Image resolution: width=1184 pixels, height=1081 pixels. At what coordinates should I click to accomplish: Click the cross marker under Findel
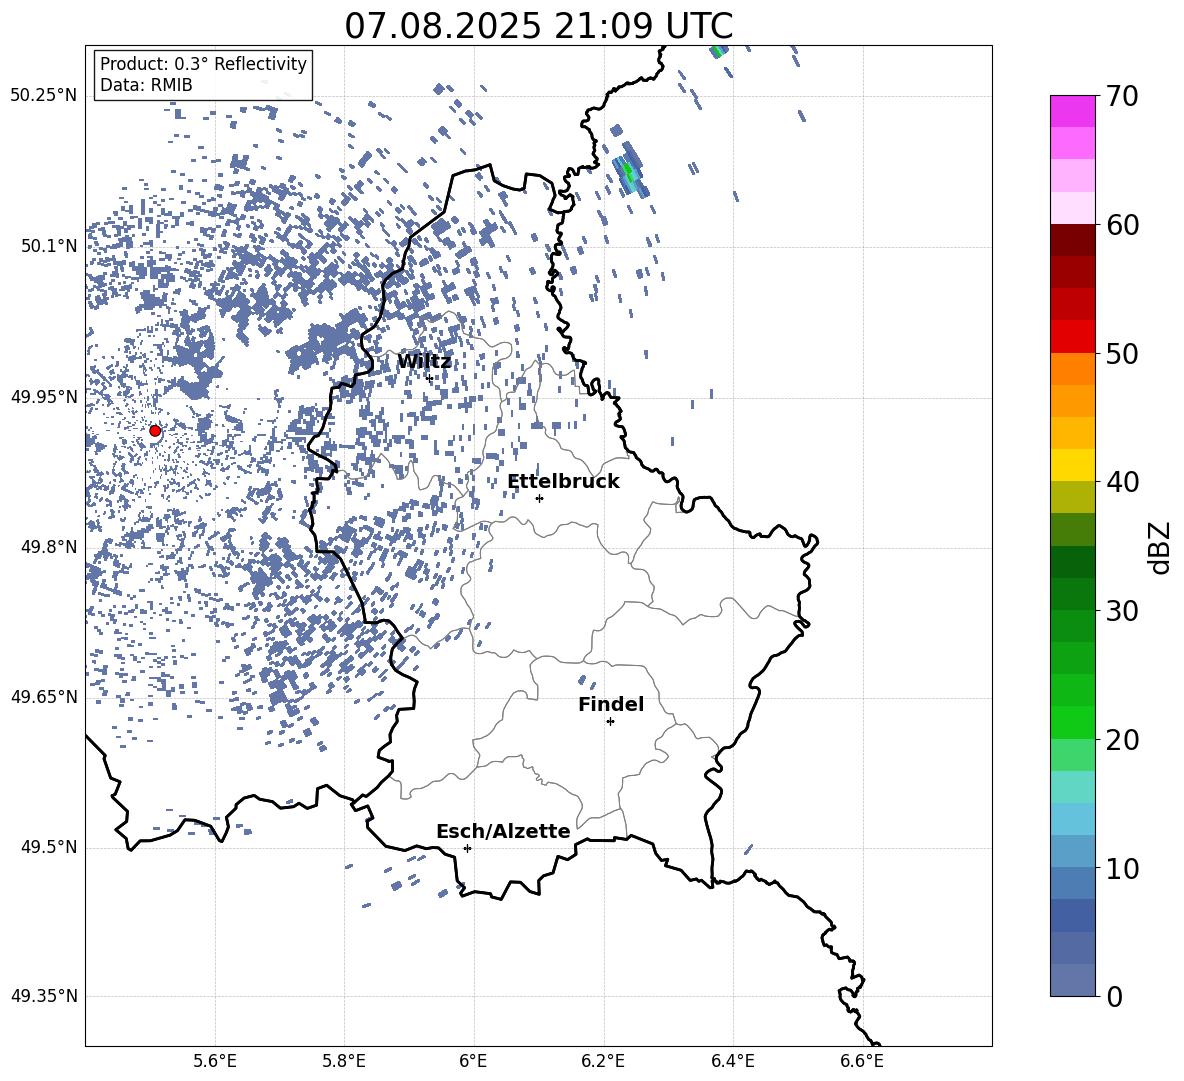pyautogui.click(x=610, y=722)
